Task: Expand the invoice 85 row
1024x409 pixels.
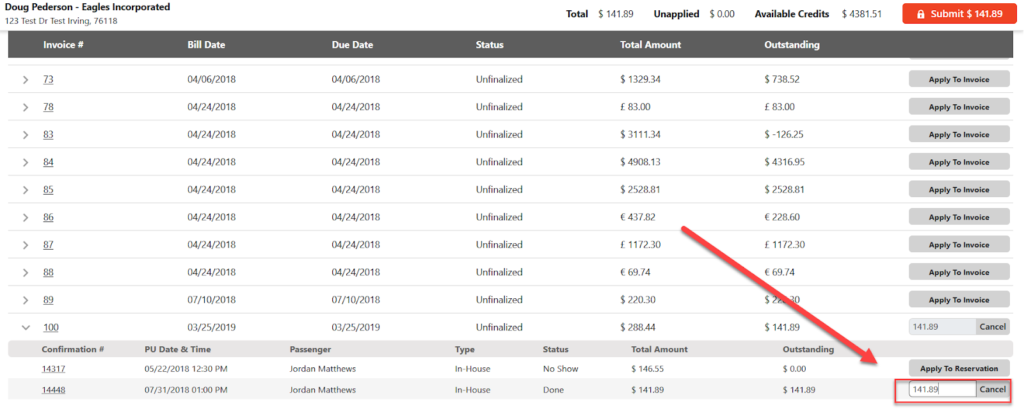Action: pos(26,189)
